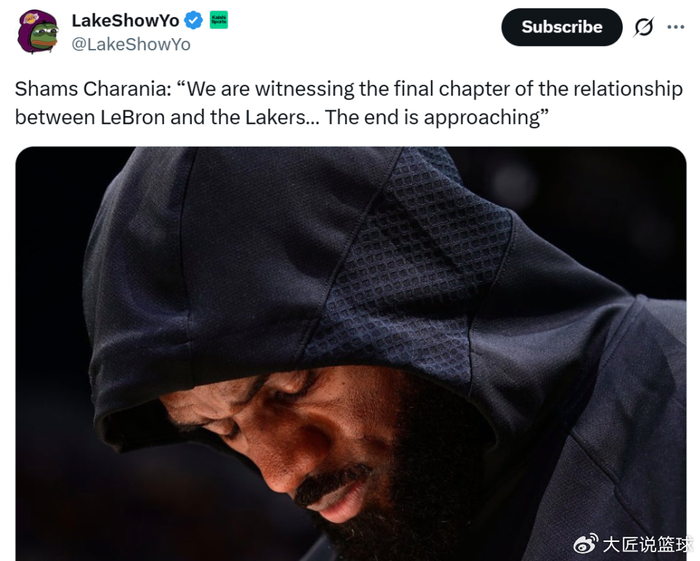Open the LakeShowYo display name
The width and height of the screenshot is (700, 561).
click(x=125, y=21)
